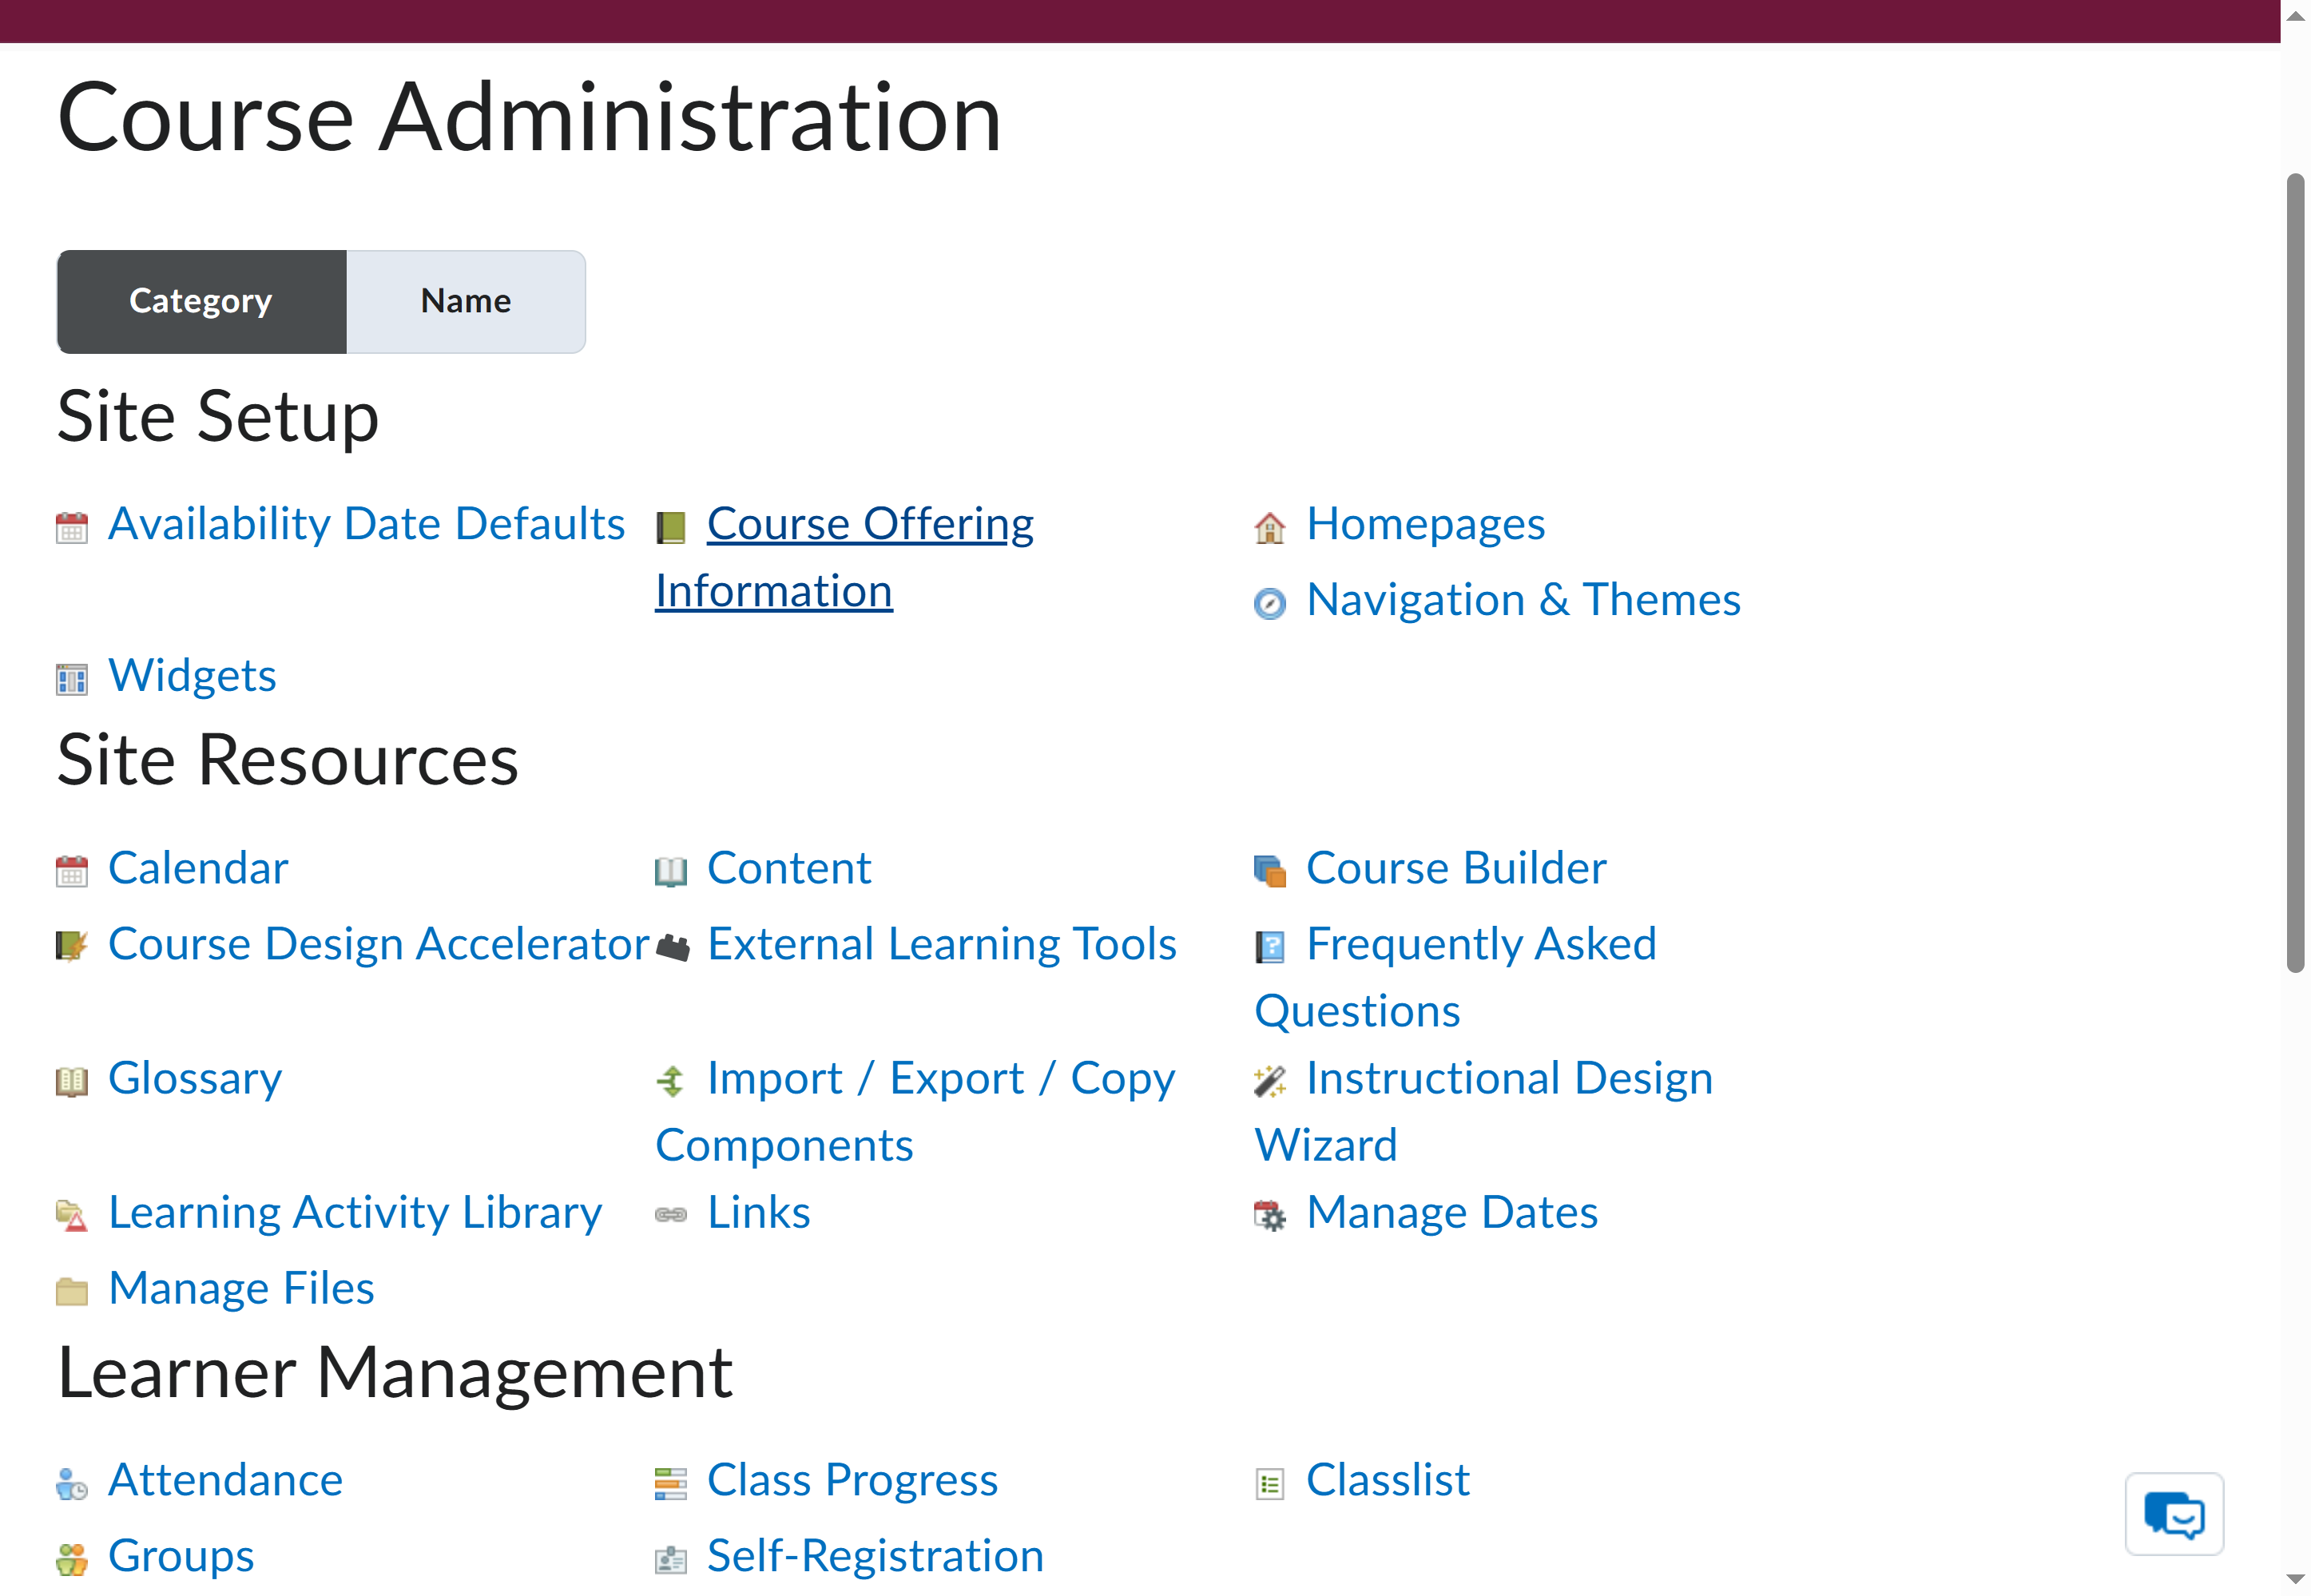2311x1596 pixels.
Task: Click the Widgets grid icon
Action: (71, 679)
